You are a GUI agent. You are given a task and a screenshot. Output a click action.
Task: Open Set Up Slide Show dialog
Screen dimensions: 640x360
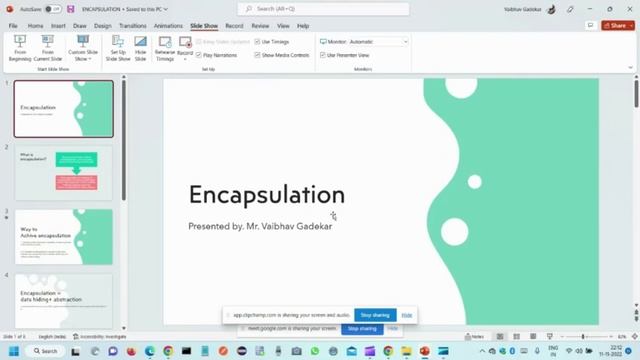coord(118,48)
